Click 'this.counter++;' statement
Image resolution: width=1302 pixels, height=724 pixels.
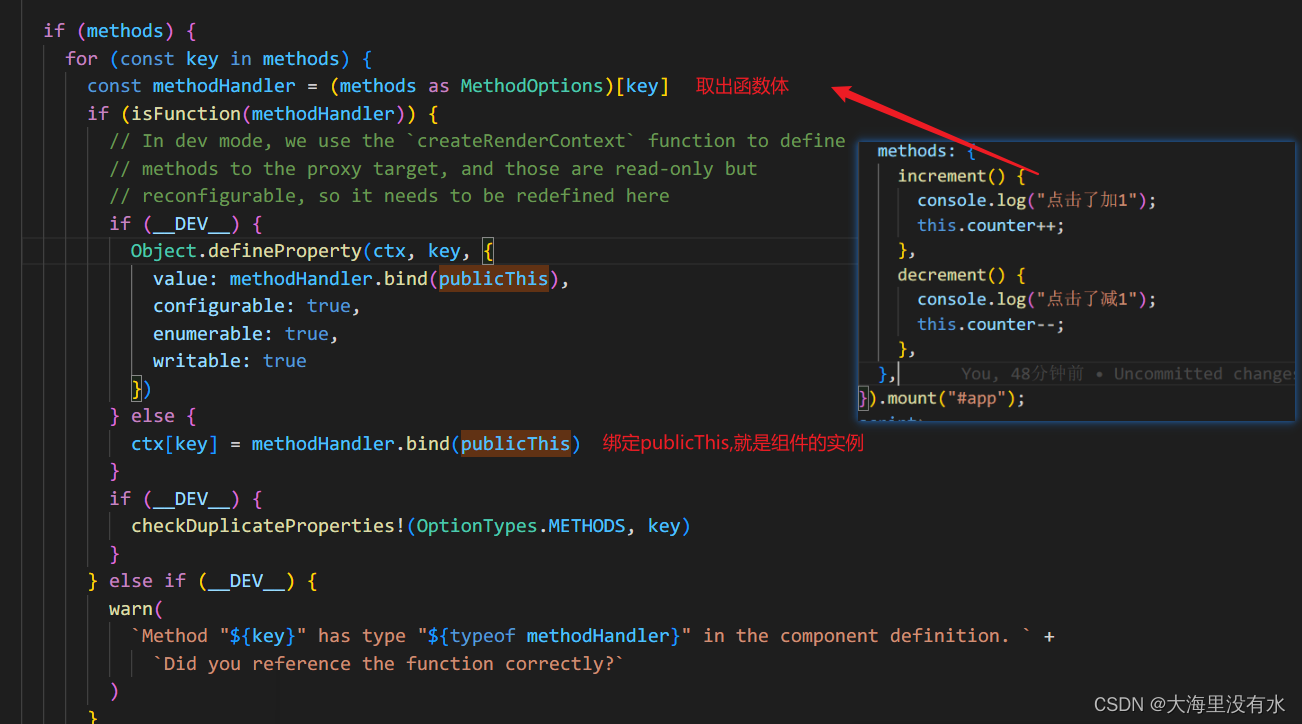pos(991,225)
